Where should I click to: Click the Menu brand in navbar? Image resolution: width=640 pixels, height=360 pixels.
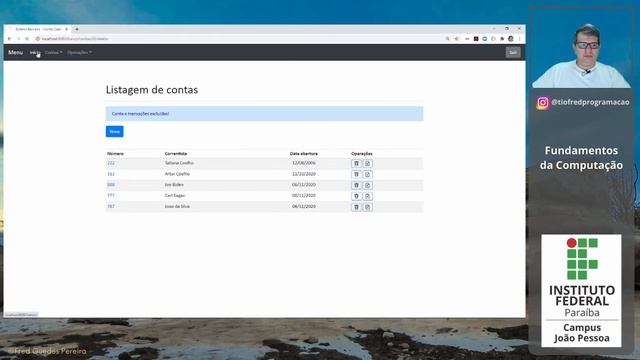pos(16,53)
